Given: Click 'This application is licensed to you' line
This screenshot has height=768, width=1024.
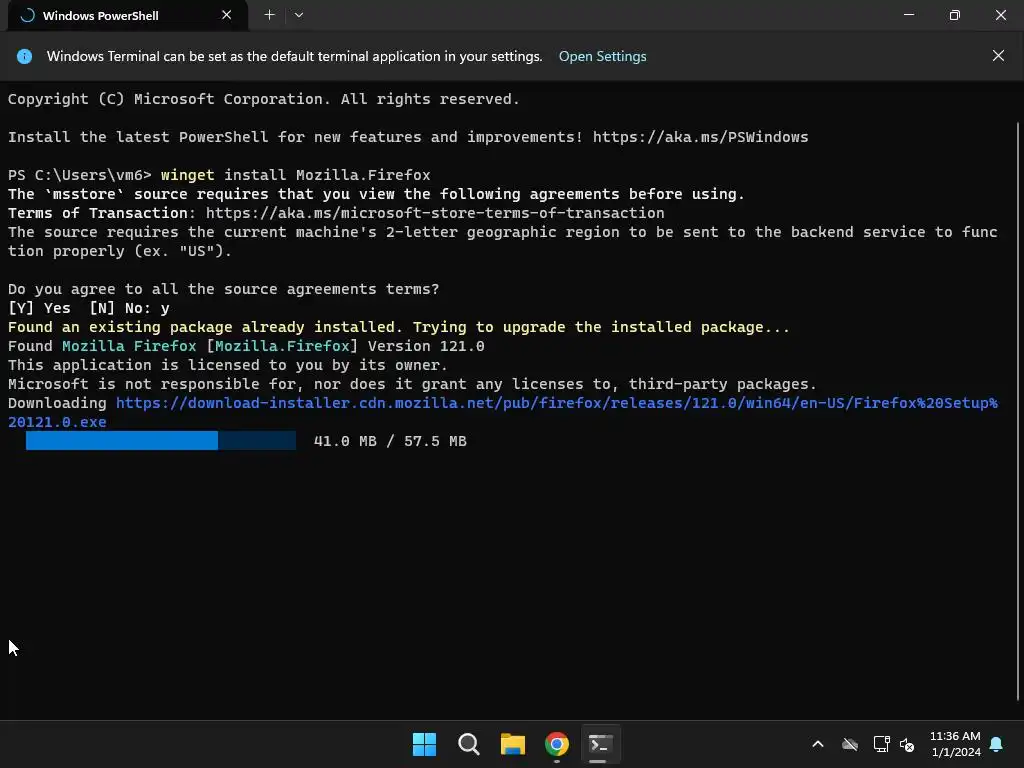Looking at the screenshot, I should pyautogui.click(x=227, y=365).
